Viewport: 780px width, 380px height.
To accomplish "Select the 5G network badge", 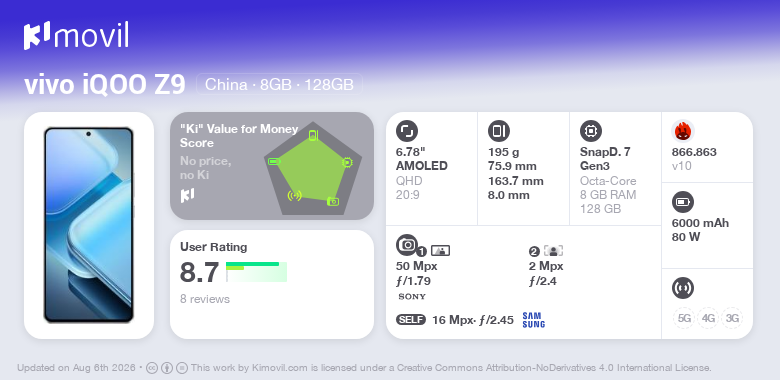I will click(684, 318).
